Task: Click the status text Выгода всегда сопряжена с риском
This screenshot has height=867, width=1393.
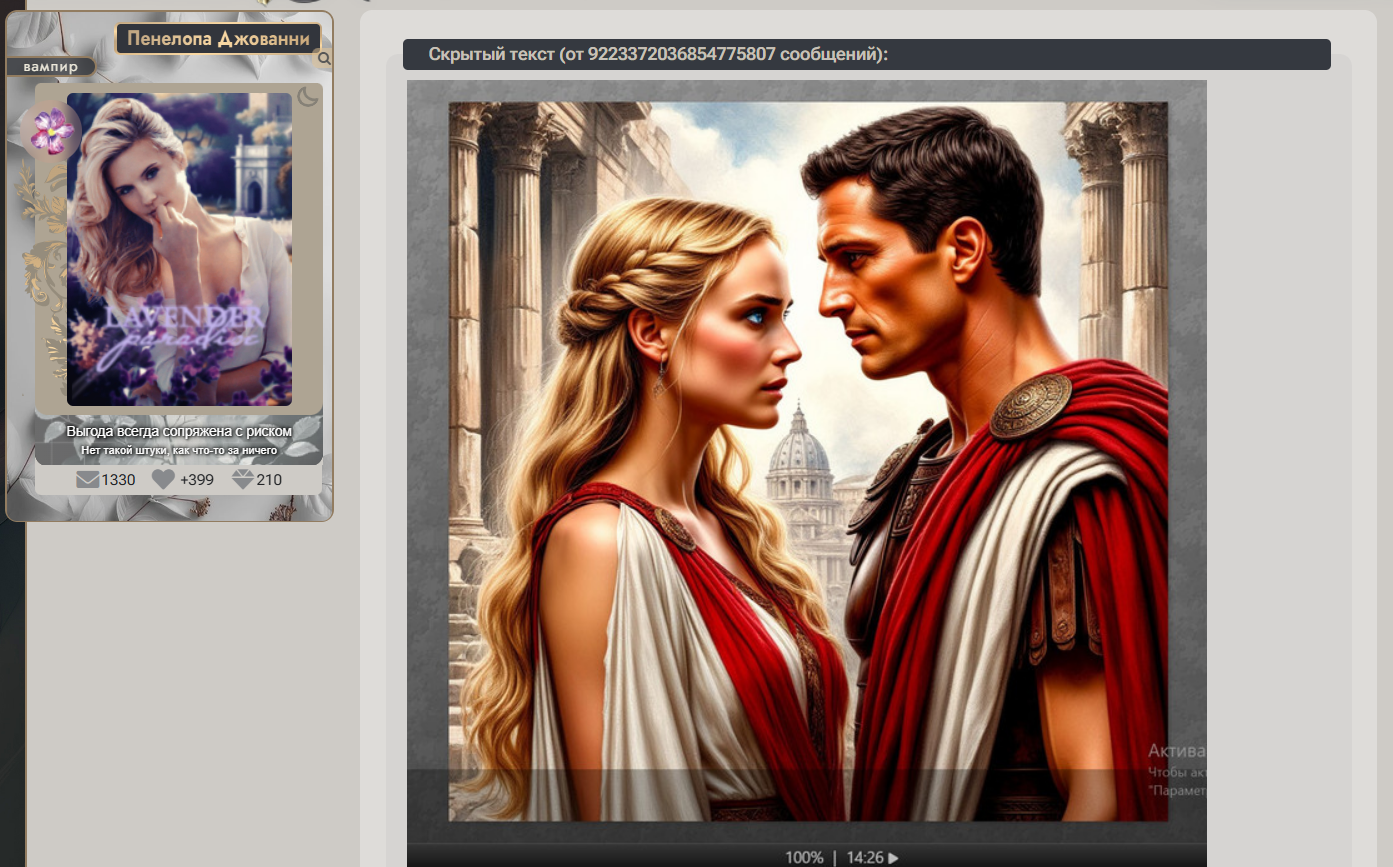Action: 179,431
